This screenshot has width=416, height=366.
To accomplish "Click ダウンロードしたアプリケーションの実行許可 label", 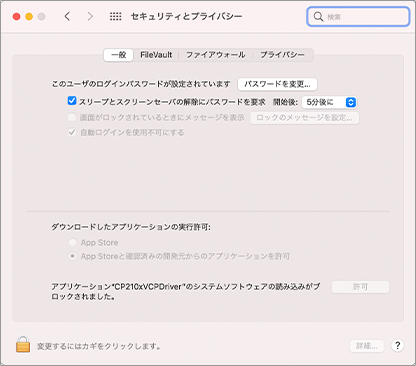I will 131,227.
